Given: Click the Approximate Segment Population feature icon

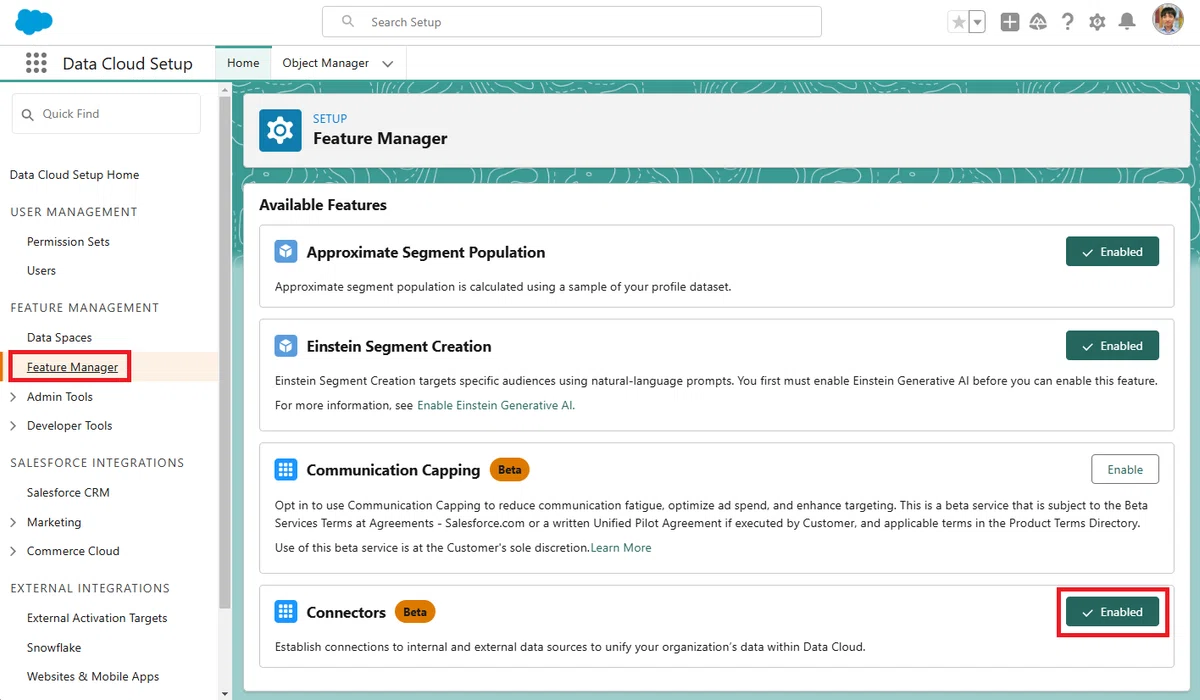Looking at the screenshot, I should coord(286,252).
